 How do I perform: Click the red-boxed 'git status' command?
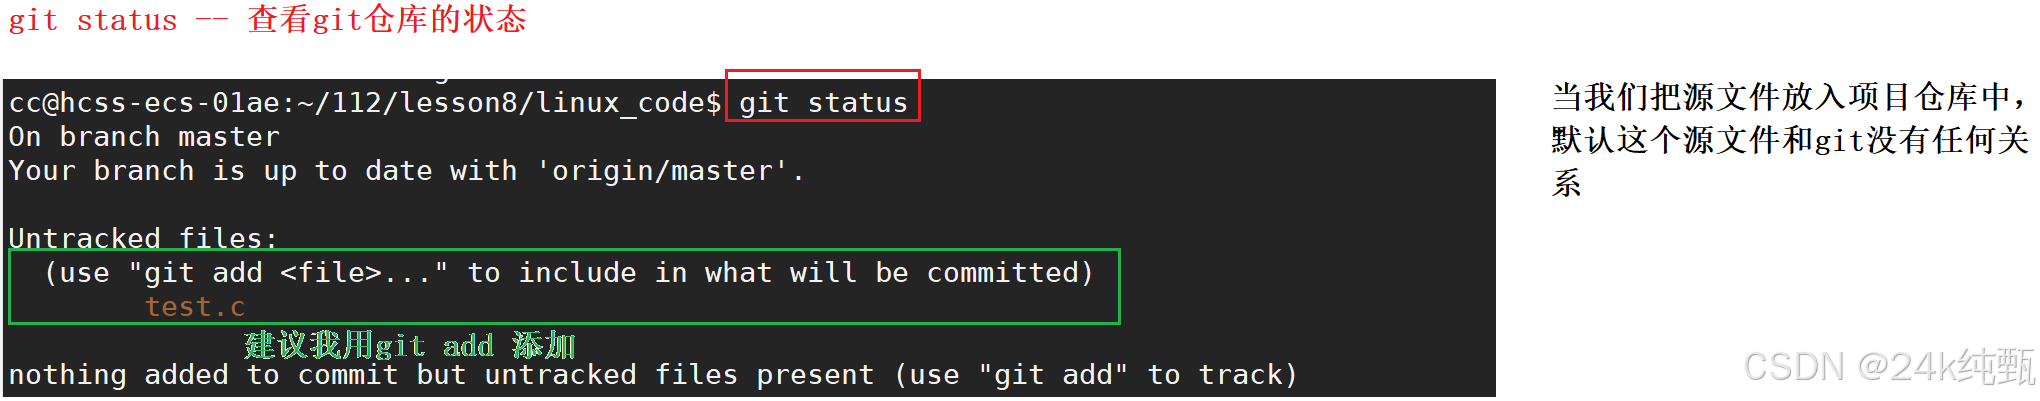point(823,103)
